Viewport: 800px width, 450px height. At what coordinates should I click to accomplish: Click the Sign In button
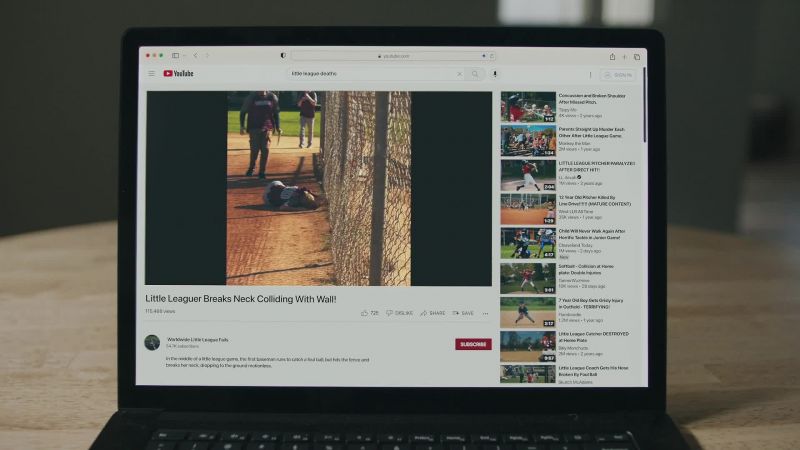pos(618,75)
